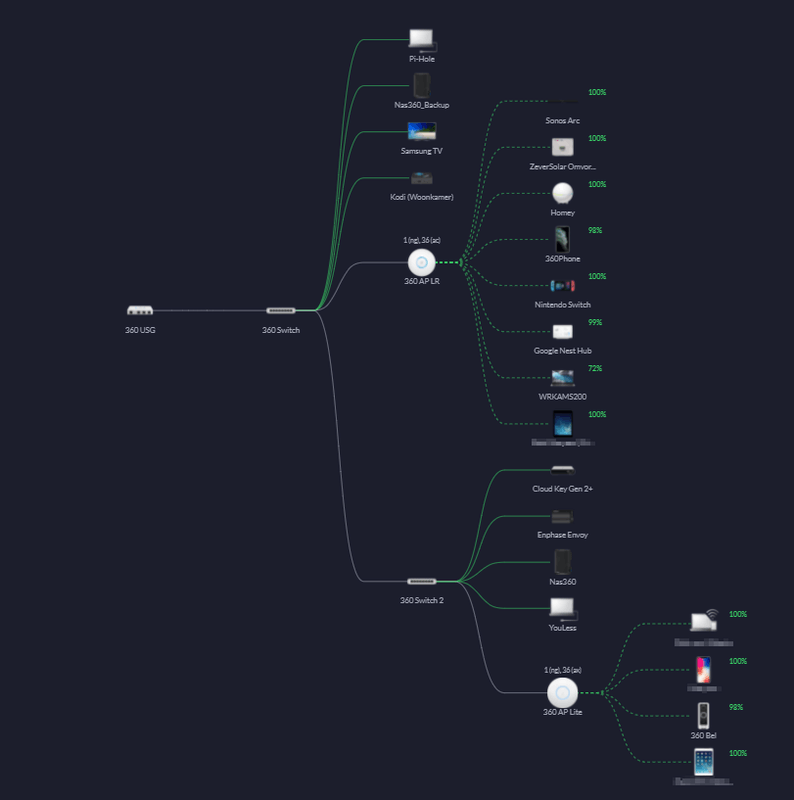794x800 pixels.
Task: Select the 360 AP LR access point icon
Action: coord(421,262)
